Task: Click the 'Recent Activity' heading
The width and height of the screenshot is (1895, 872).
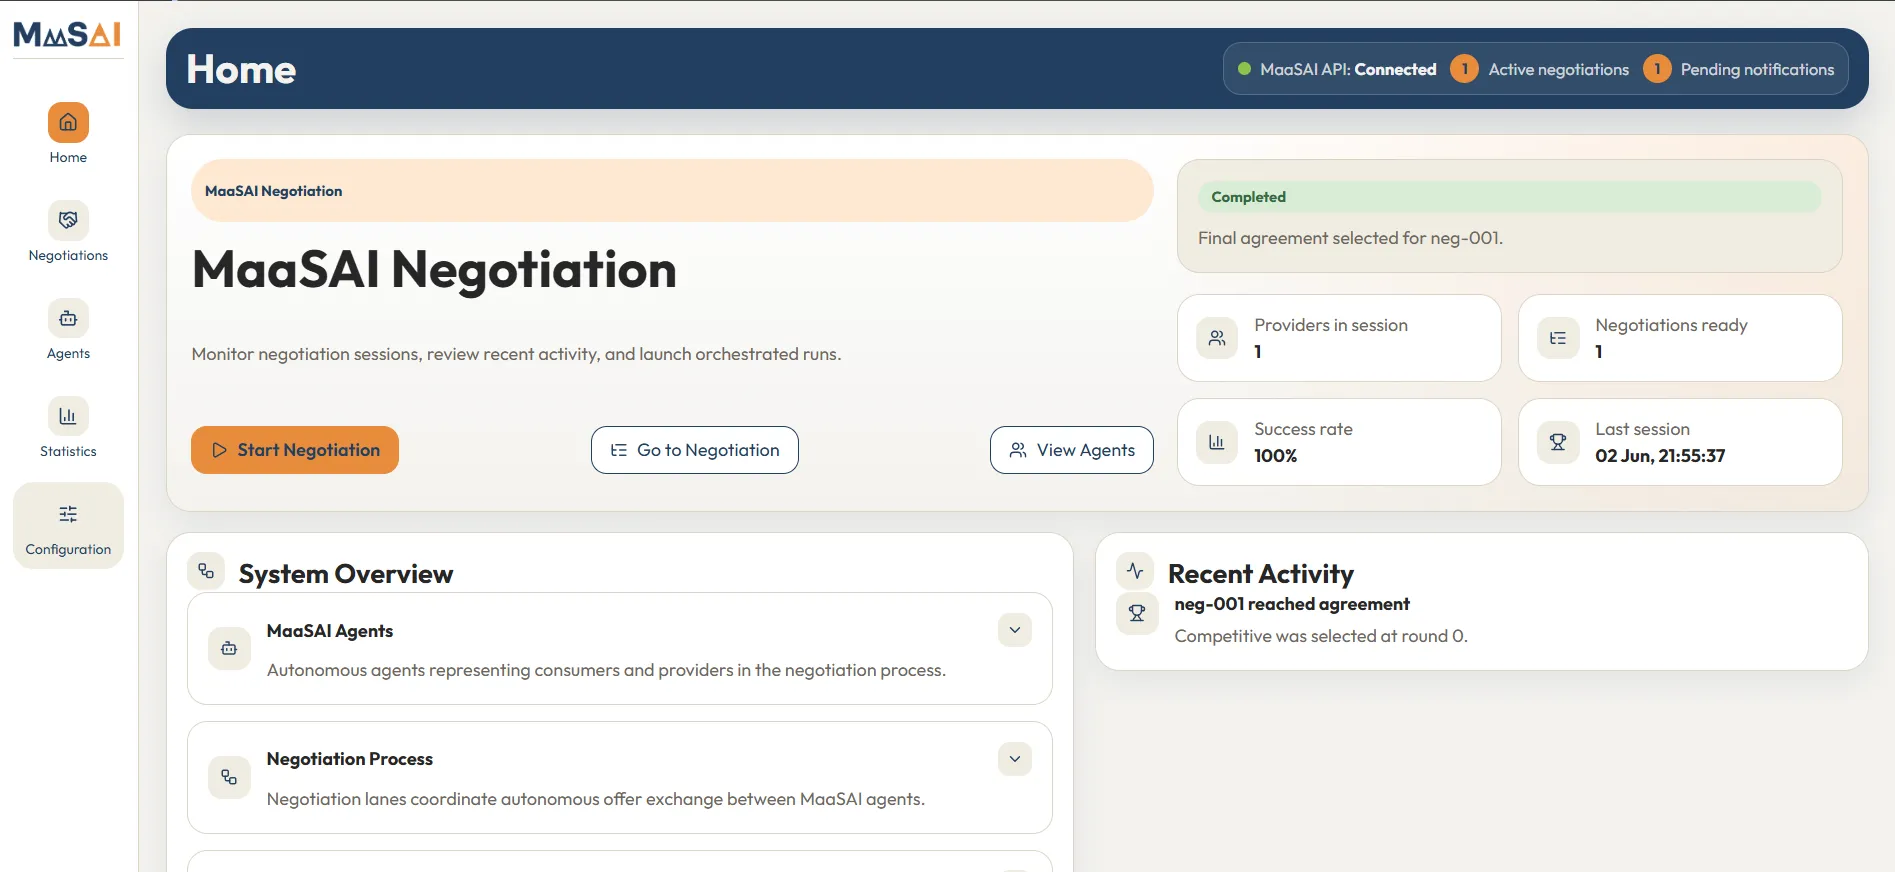Action: [x=1261, y=574]
